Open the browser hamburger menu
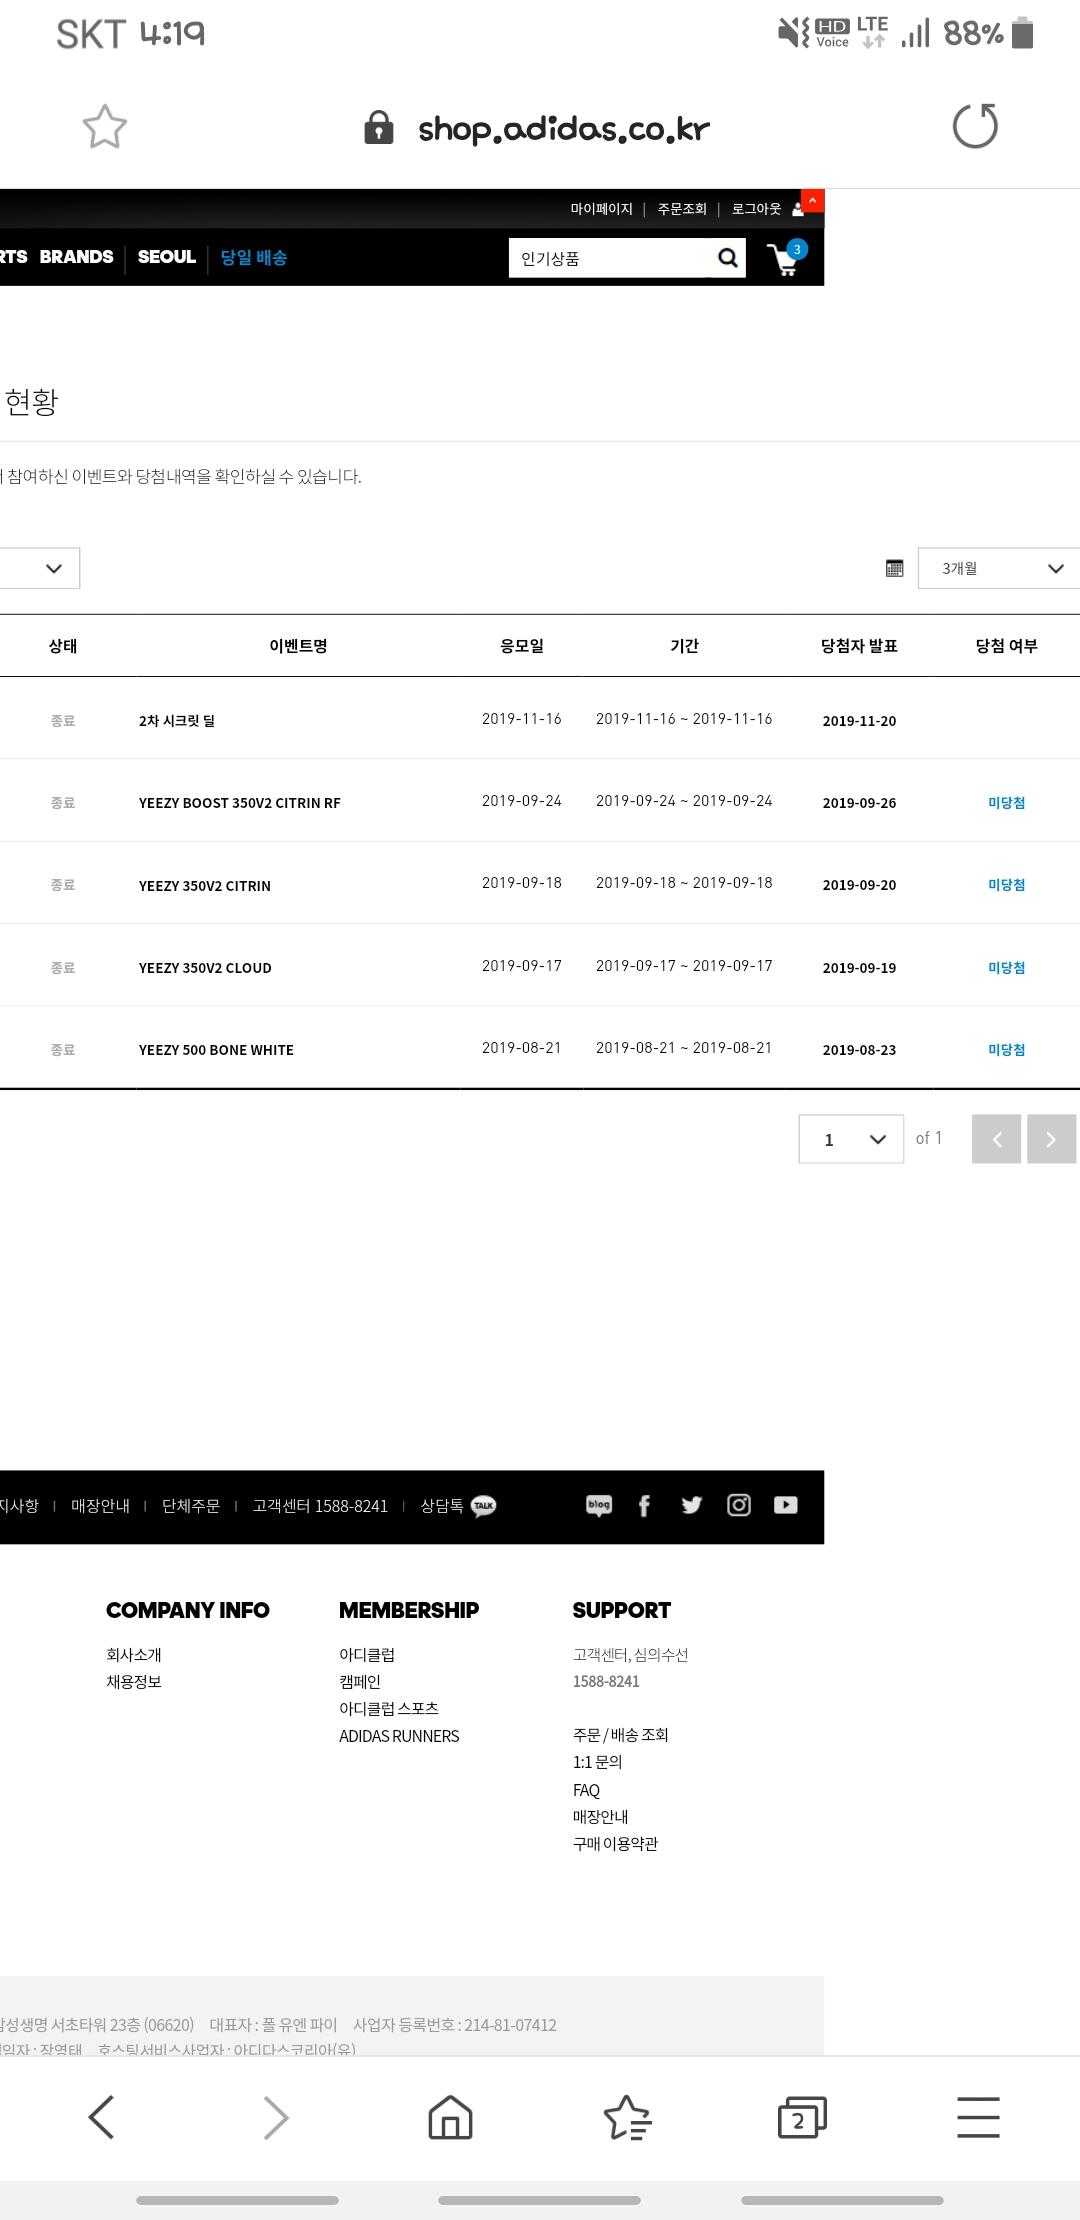 coord(978,2117)
